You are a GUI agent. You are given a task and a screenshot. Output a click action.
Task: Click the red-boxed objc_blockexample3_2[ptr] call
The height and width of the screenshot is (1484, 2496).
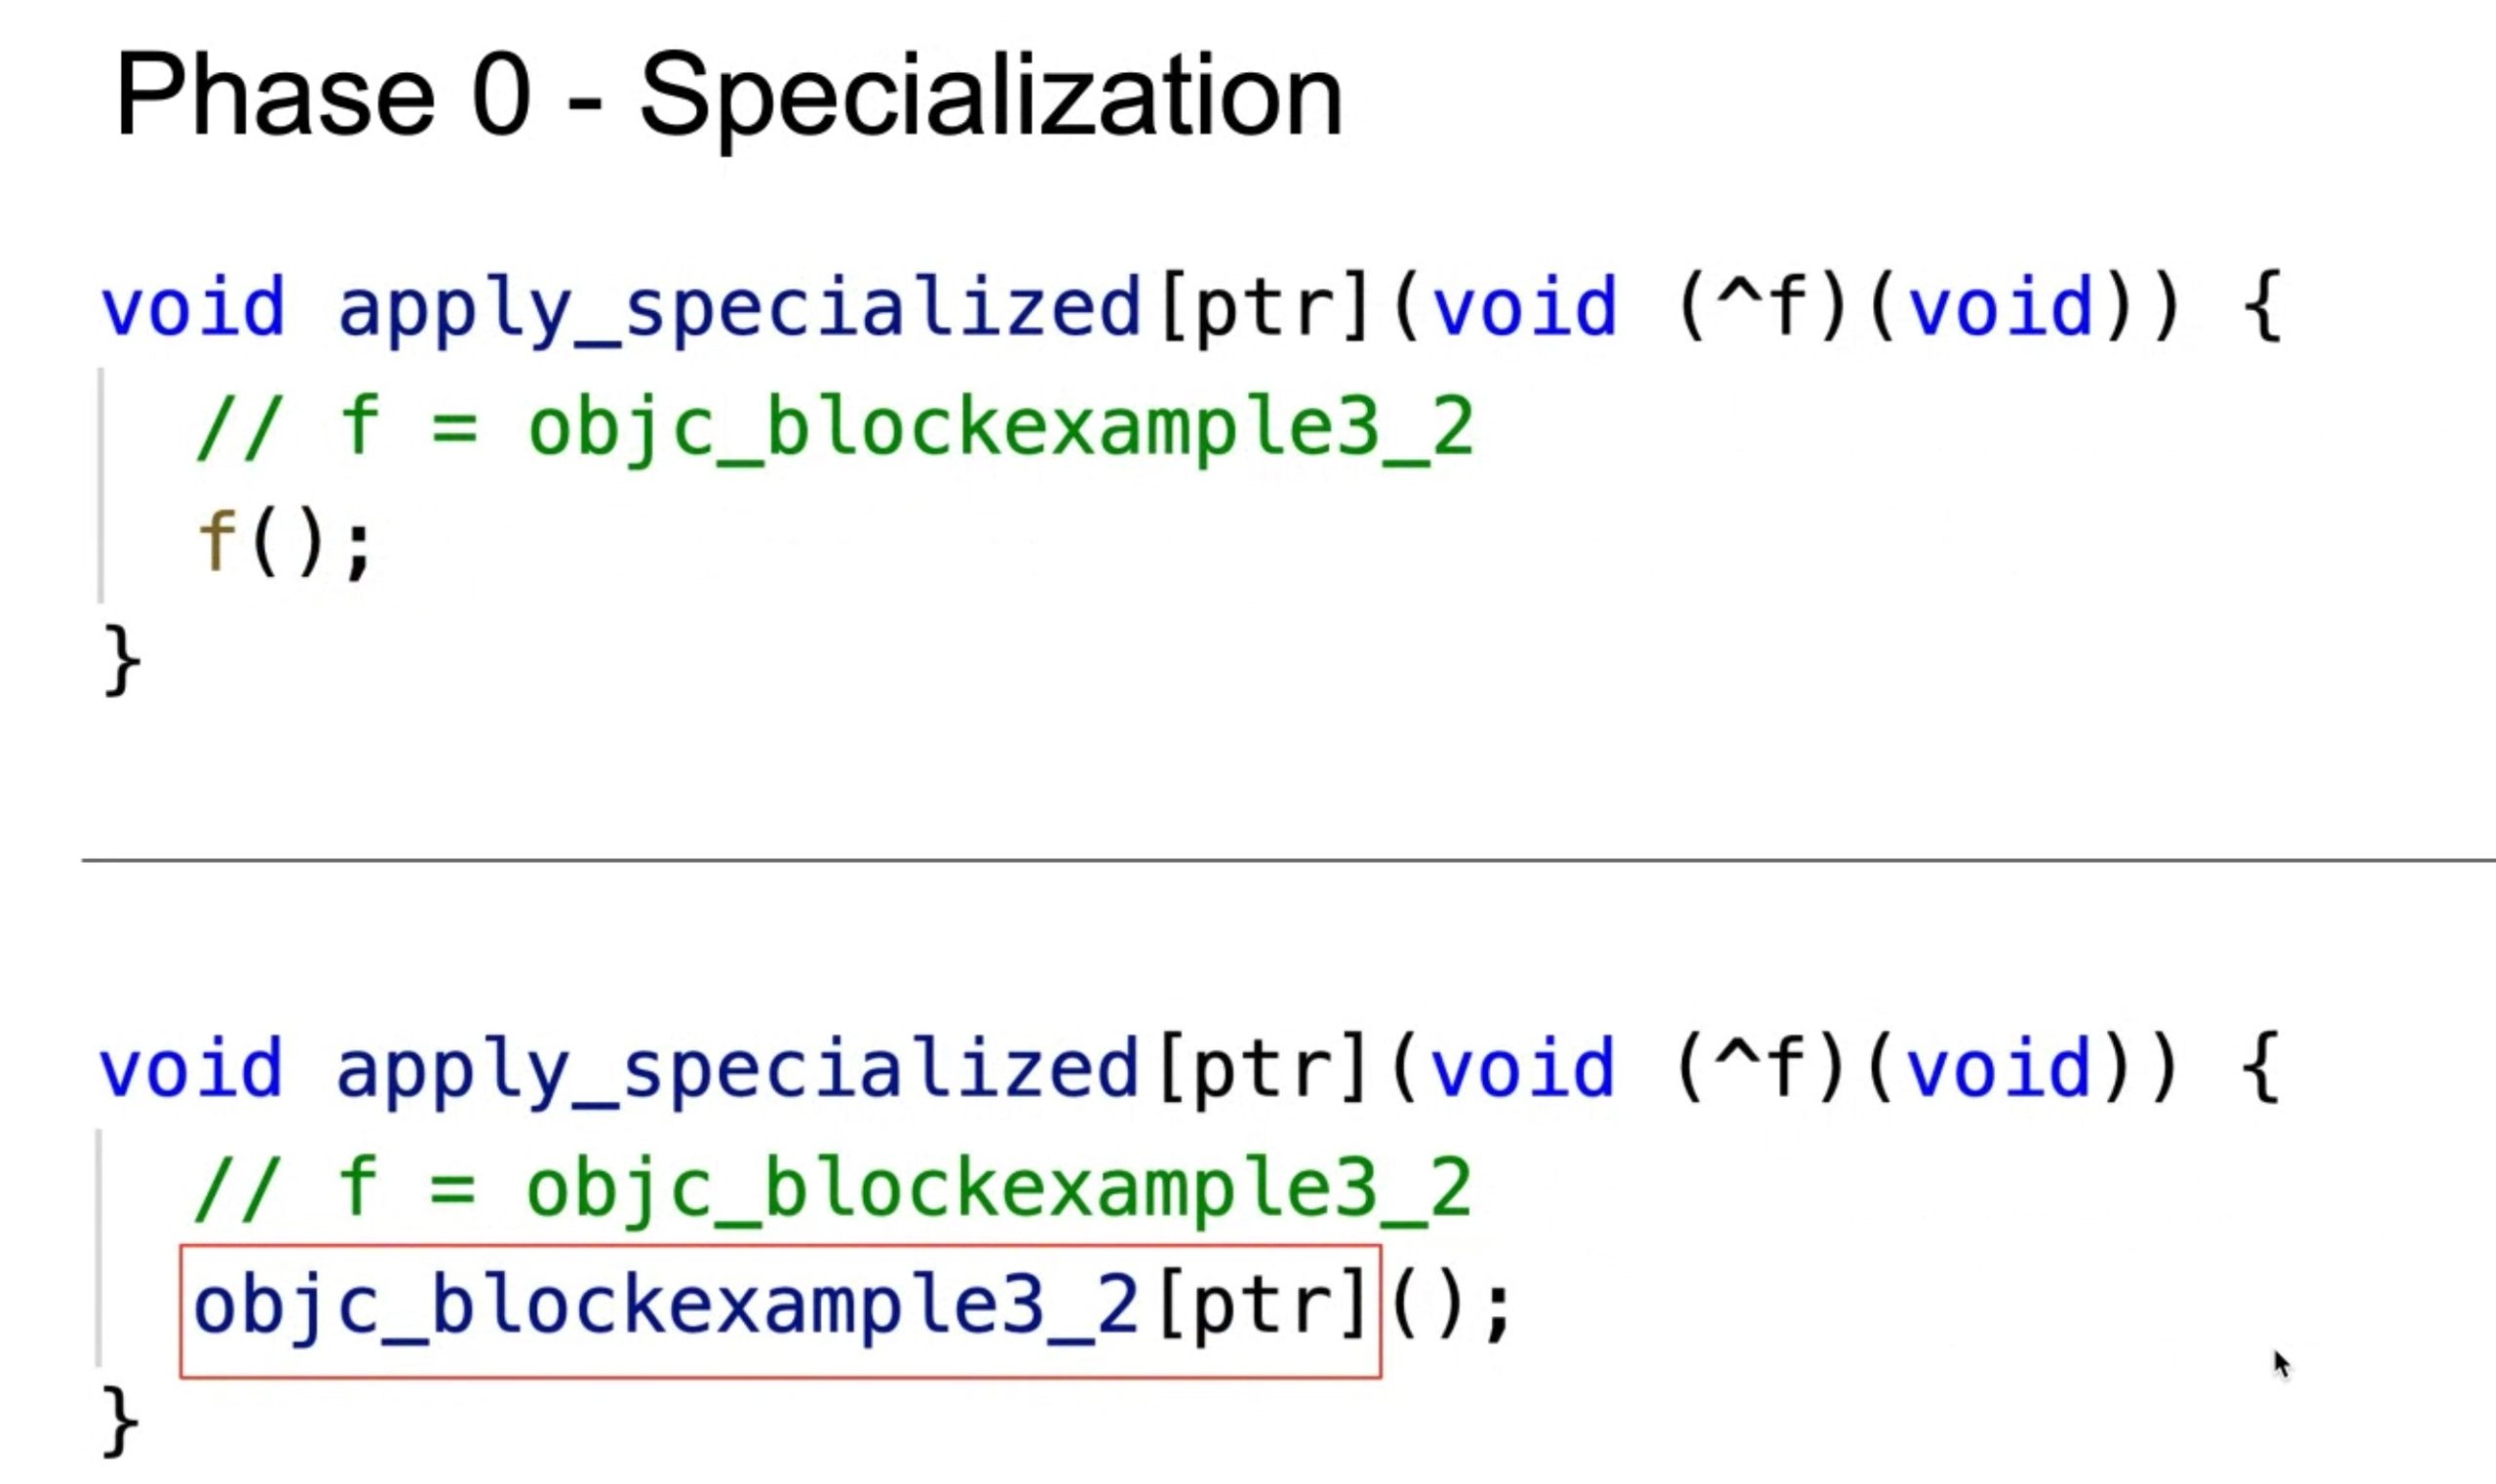pyautogui.click(x=781, y=1311)
